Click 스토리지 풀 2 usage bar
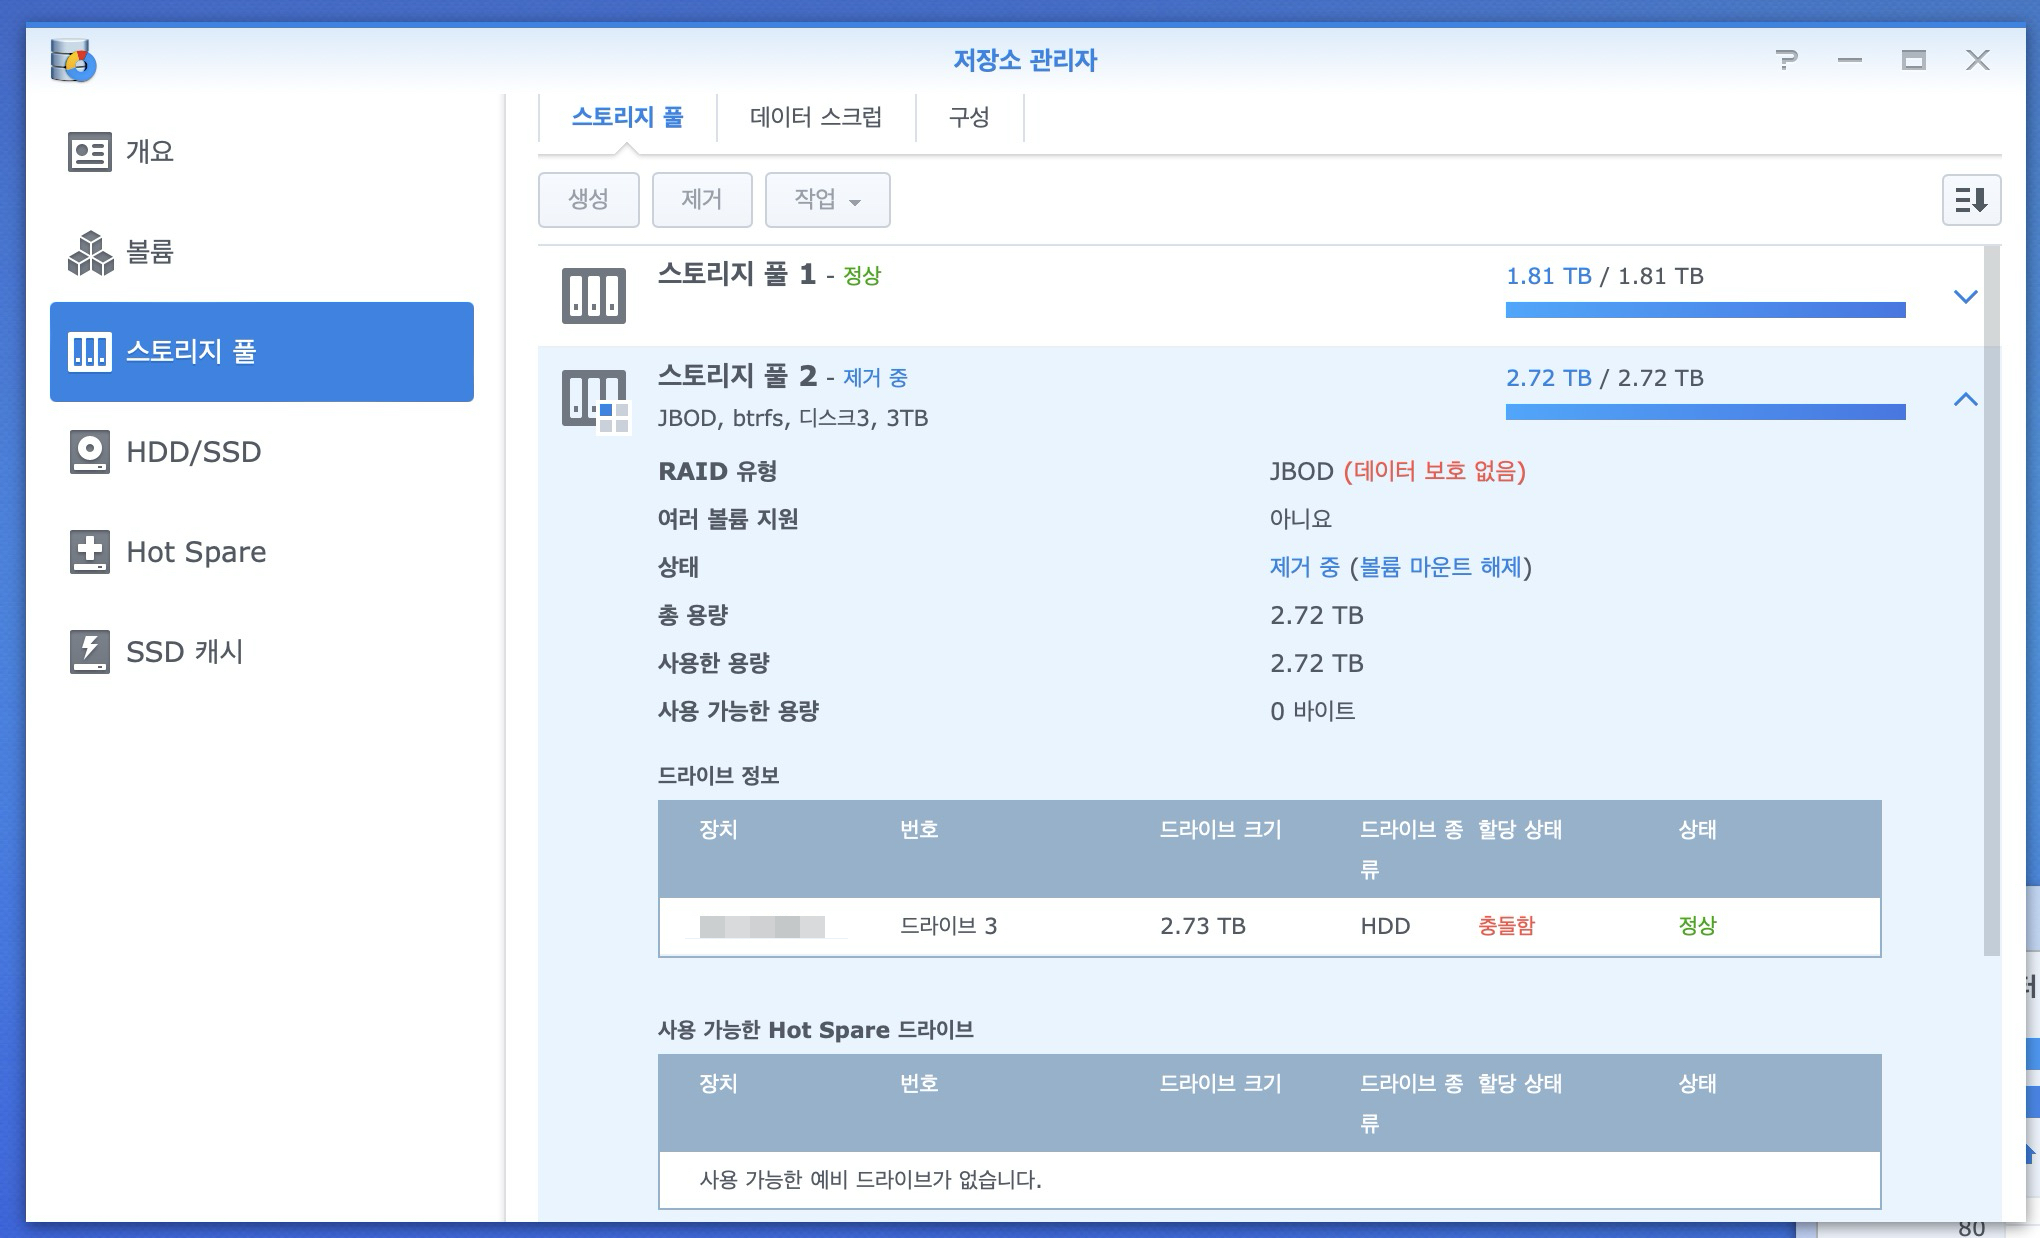Viewport: 2040px width, 1238px height. pos(1705,412)
